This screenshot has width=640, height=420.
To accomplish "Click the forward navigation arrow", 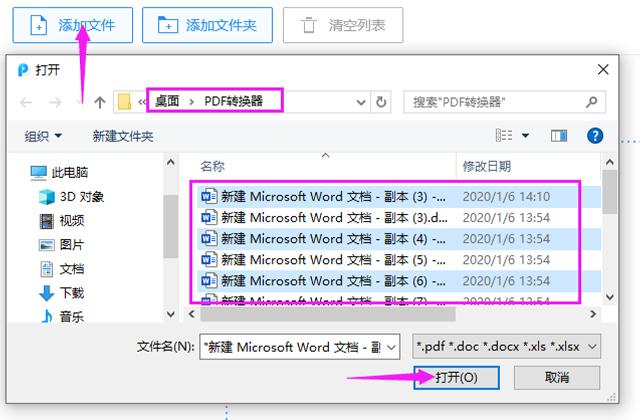I will (55, 102).
